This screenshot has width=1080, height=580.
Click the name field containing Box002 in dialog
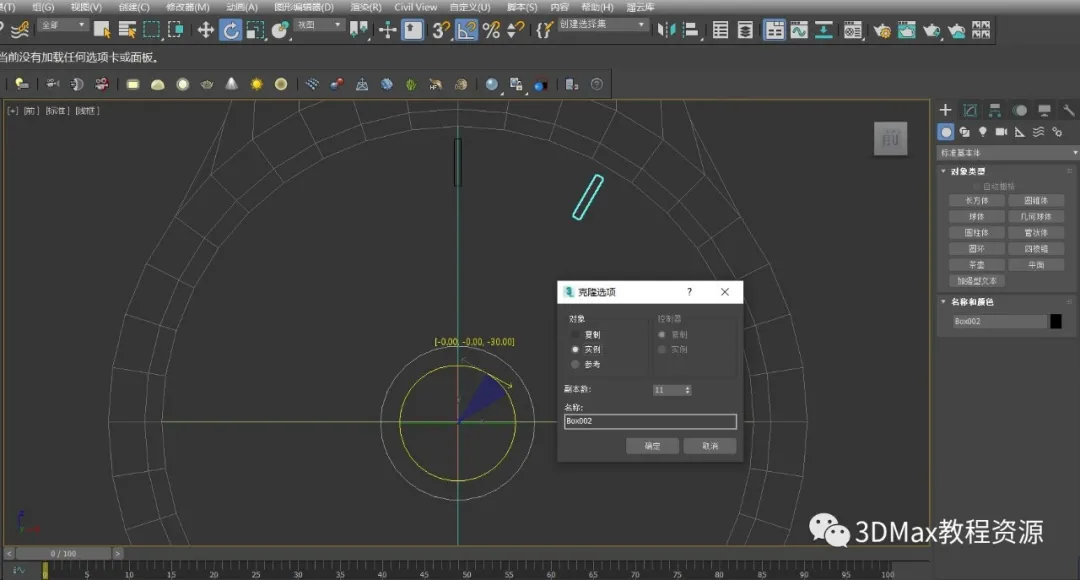pyautogui.click(x=650, y=421)
